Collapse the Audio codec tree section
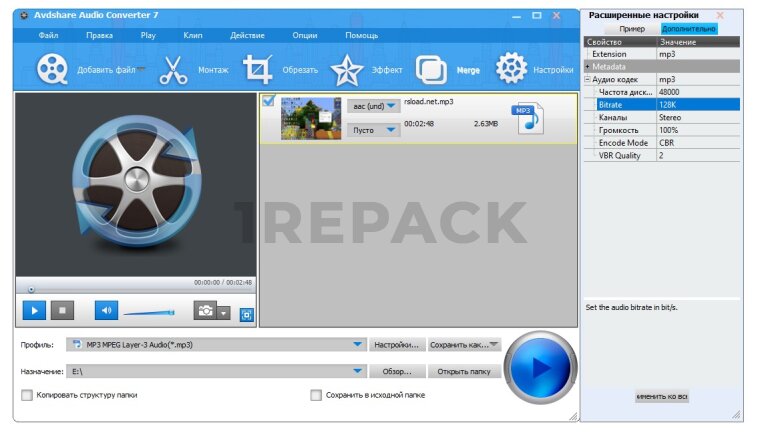Screen dimensions: 760x443 click(588, 79)
